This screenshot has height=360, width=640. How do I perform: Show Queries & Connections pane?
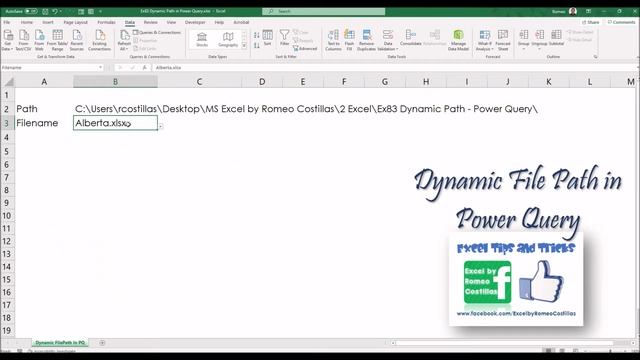coord(157,32)
